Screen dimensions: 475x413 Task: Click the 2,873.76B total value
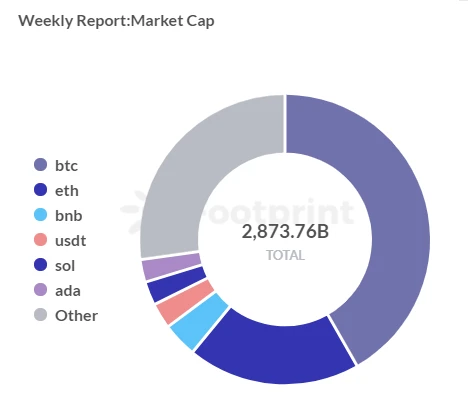285,232
